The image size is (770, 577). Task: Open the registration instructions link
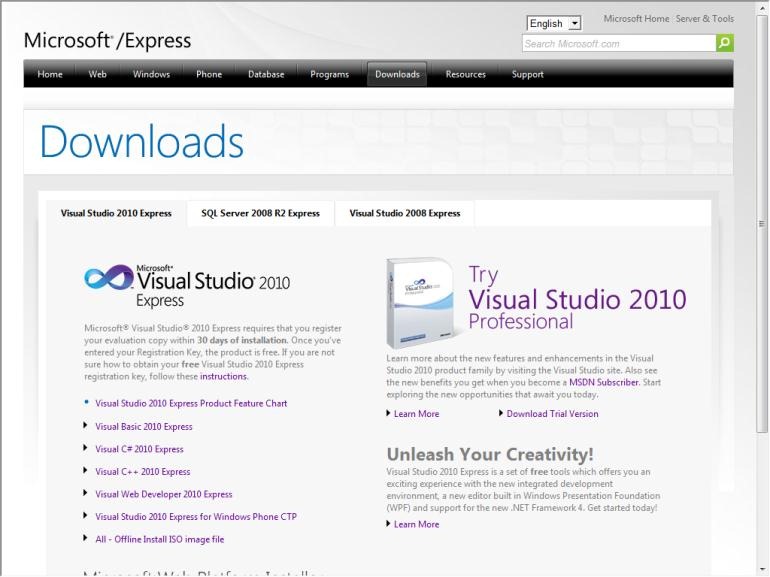pos(223,376)
